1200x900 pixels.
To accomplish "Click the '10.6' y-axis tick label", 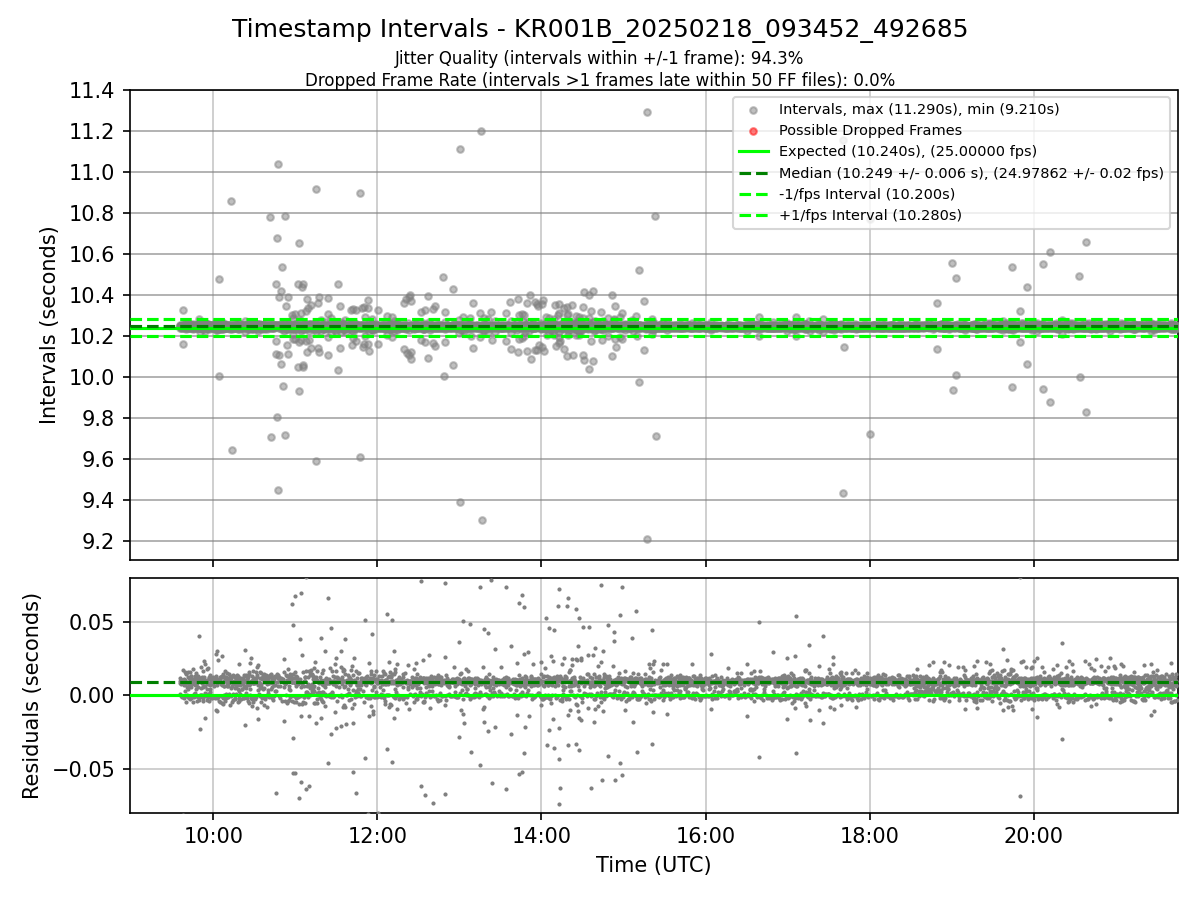I will [94, 255].
